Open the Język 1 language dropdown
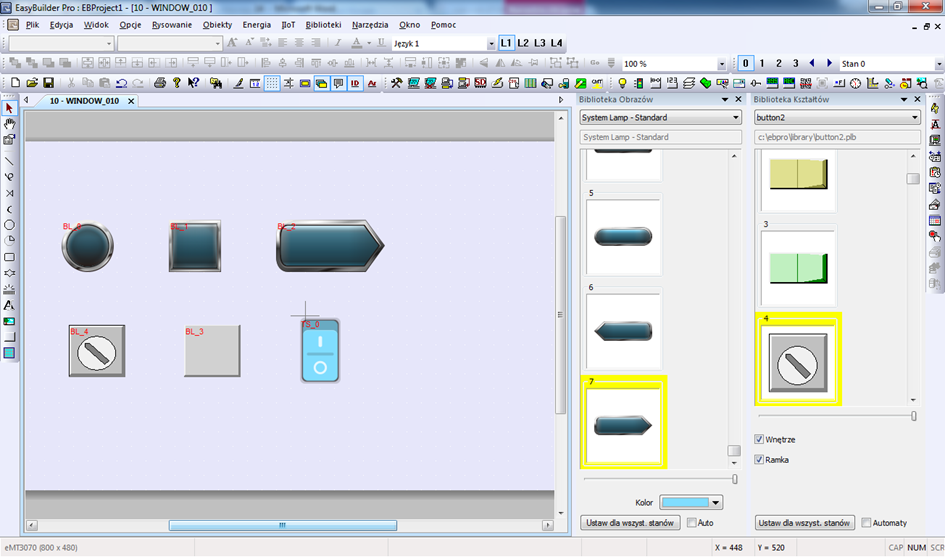This screenshot has width=945, height=557. [491, 43]
